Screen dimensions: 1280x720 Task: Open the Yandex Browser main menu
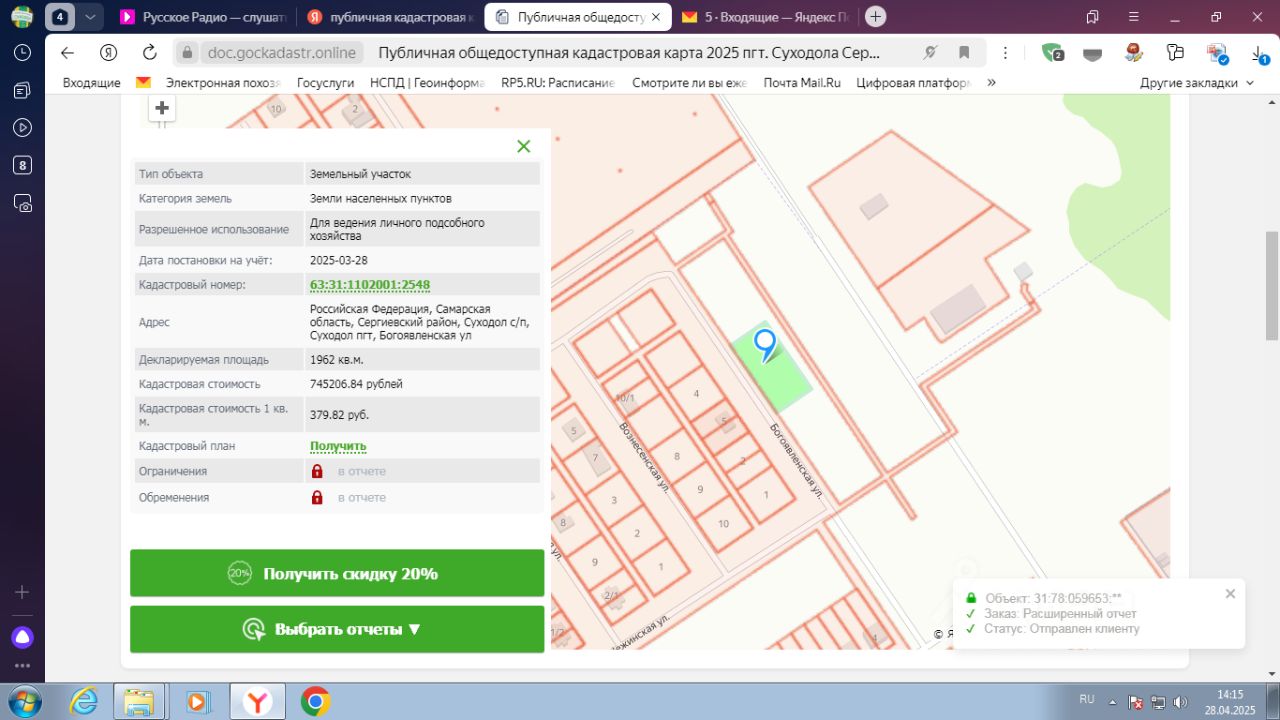(1135, 17)
